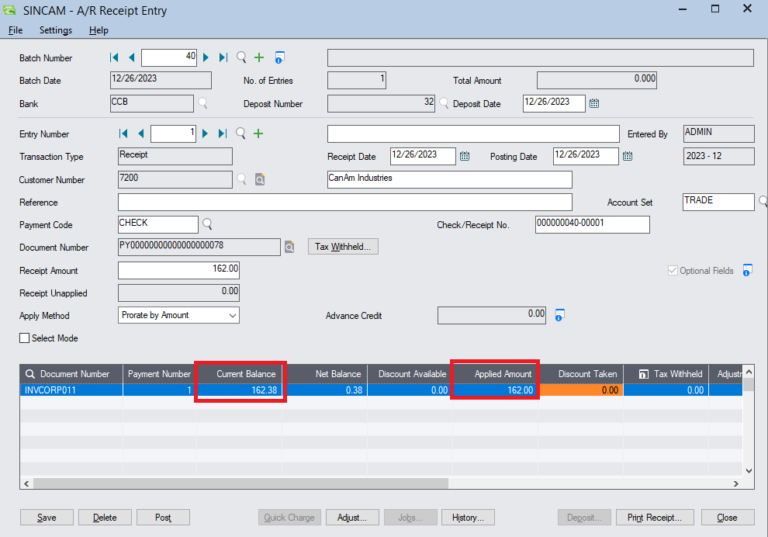Click the Post button
768x537 pixels.
pyautogui.click(x=163, y=517)
